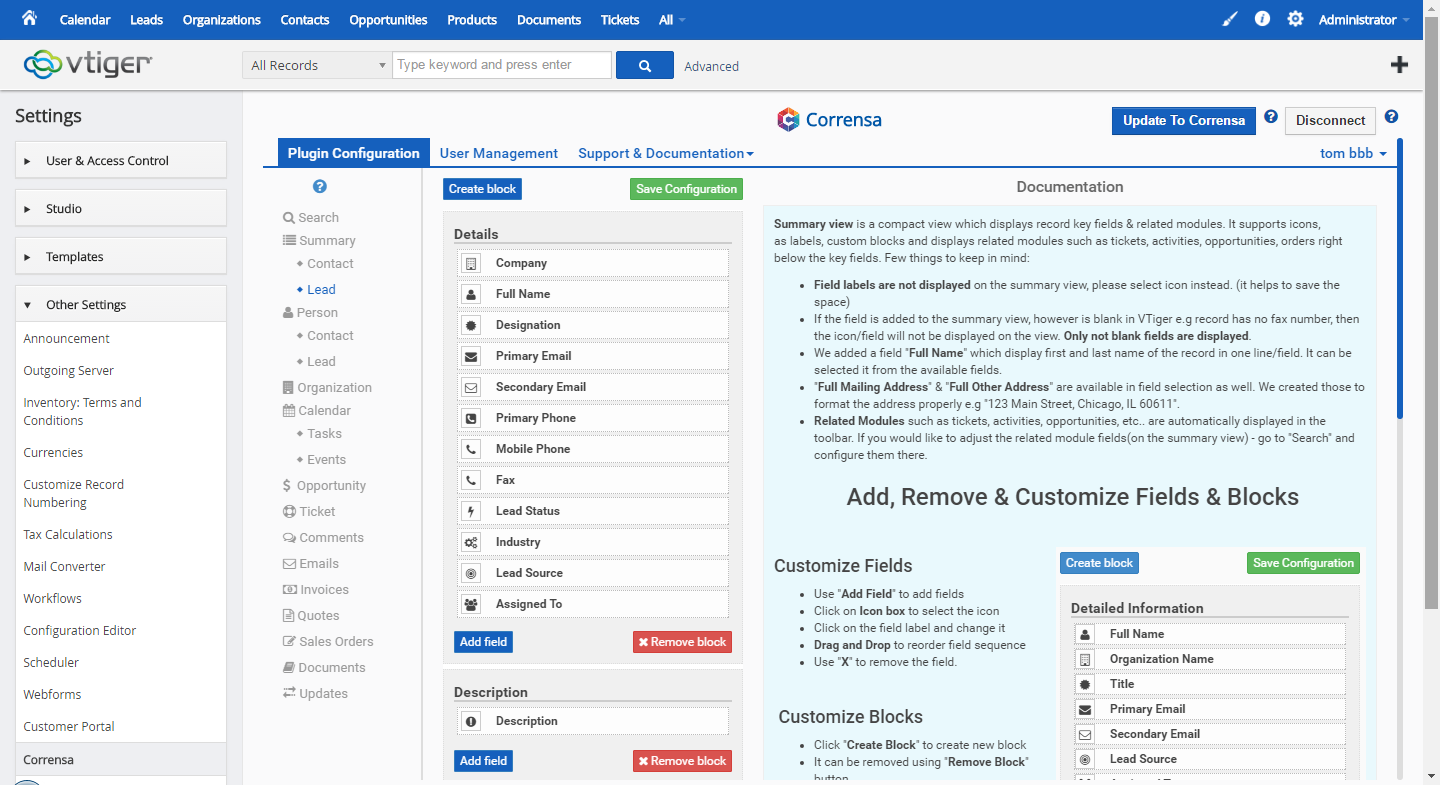Select icon box for Full Name field
The height and width of the screenshot is (785, 1440).
tap(471, 294)
